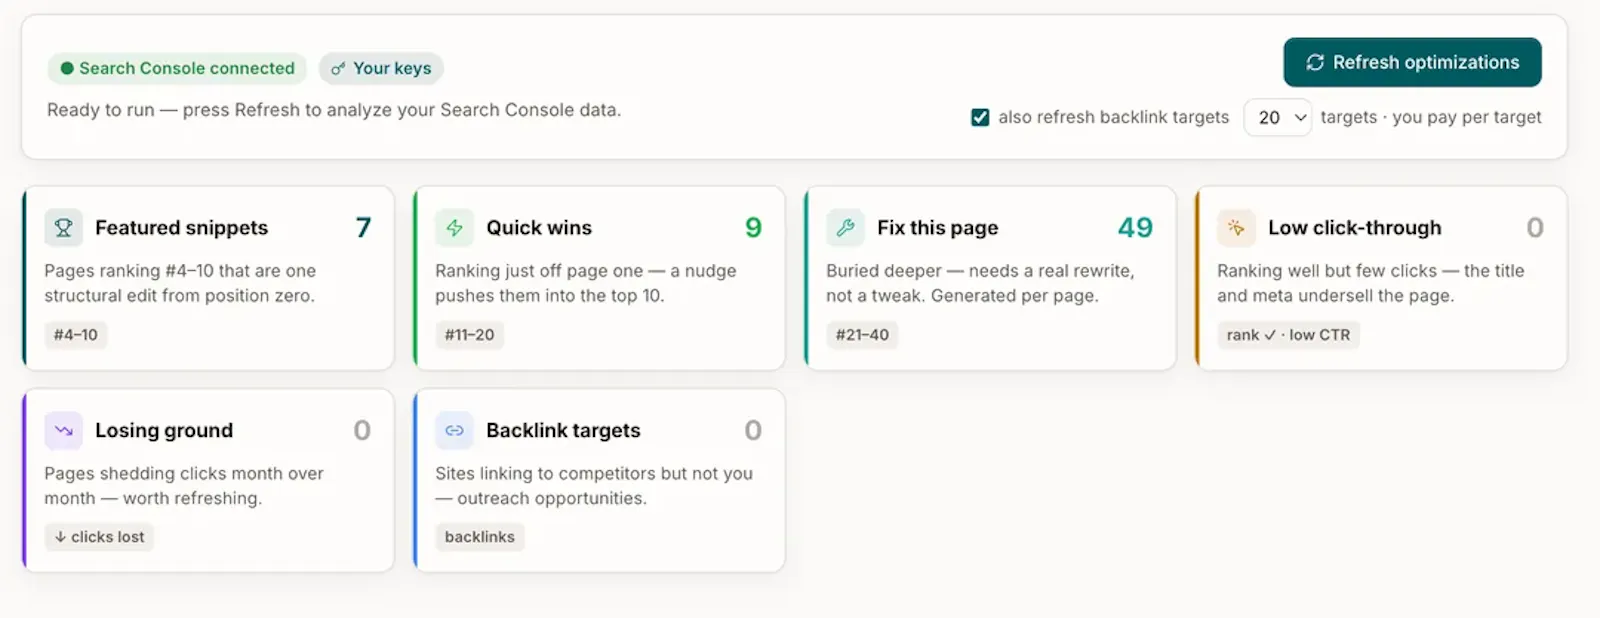Click the Ready to run status message
This screenshot has height=618, width=1600.
pos(334,110)
